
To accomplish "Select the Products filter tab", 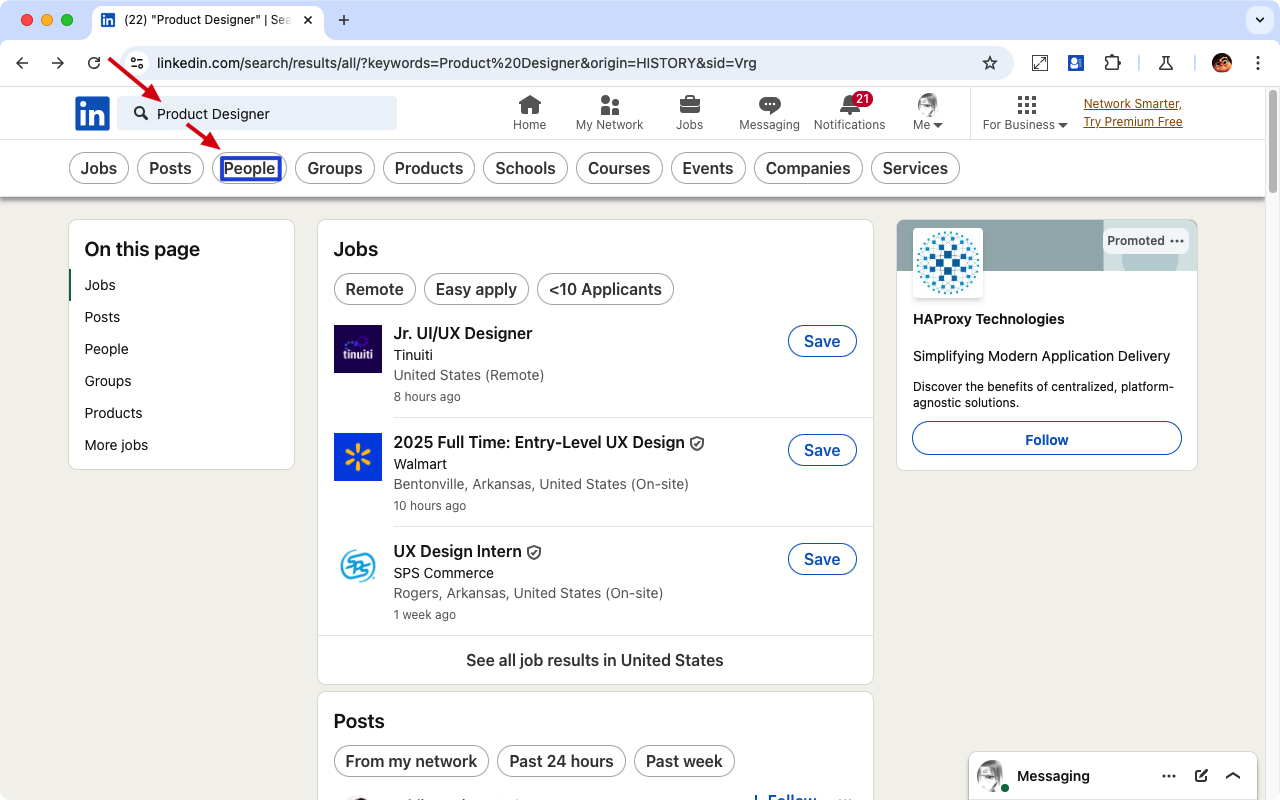I will tap(429, 168).
